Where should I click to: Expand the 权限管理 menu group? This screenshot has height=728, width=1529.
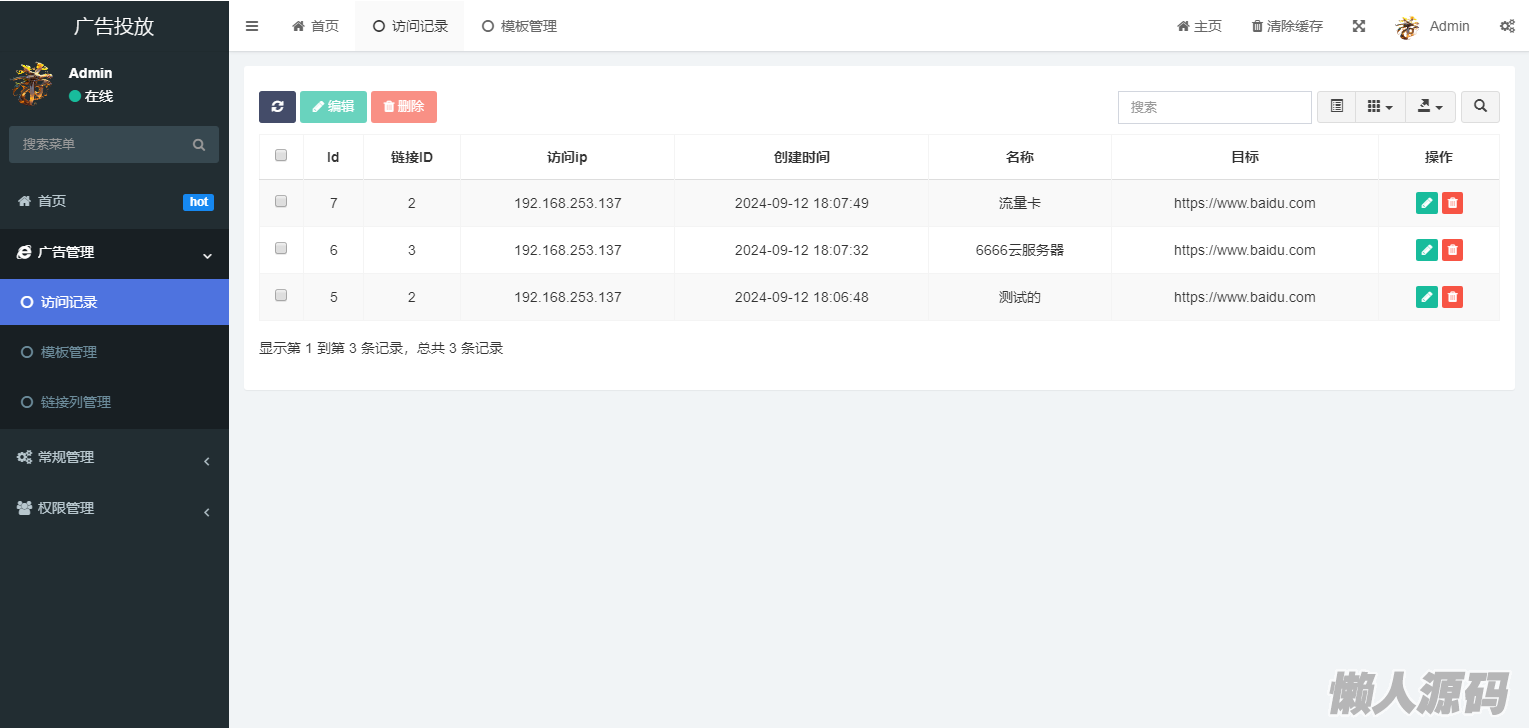[114, 509]
